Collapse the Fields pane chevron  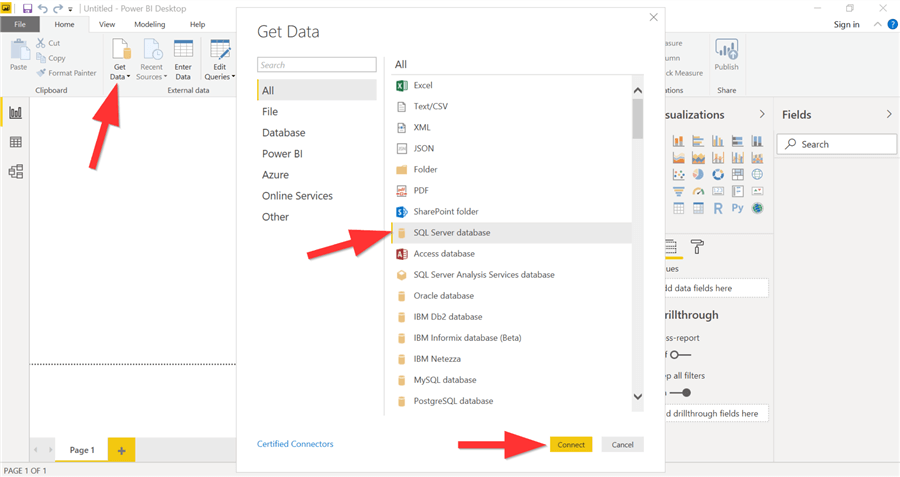pos(889,114)
